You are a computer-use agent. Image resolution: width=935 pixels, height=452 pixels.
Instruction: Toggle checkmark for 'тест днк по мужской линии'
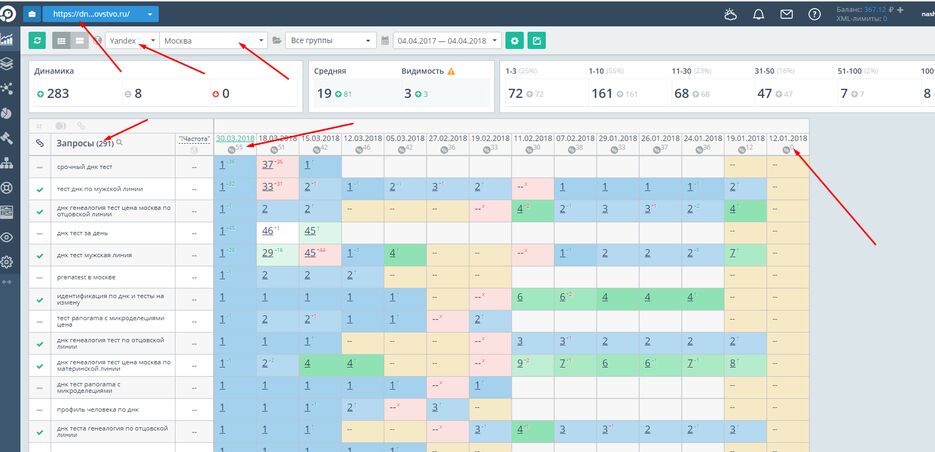click(39, 188)
